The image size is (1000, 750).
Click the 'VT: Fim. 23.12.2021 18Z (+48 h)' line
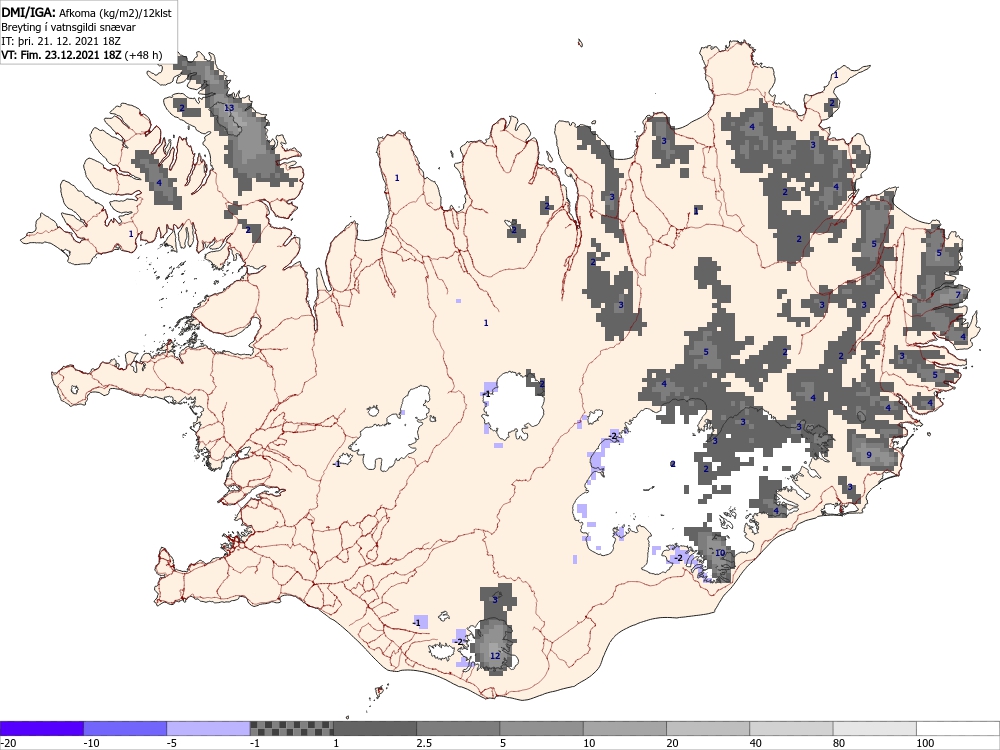coord(82,55)
